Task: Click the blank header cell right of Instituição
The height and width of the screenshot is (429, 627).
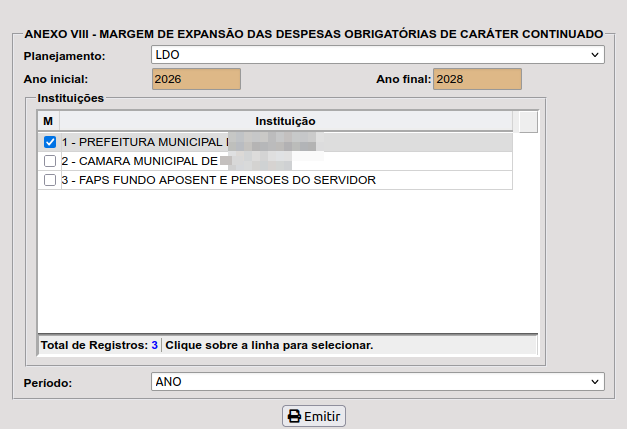Action: pos(528,121)
